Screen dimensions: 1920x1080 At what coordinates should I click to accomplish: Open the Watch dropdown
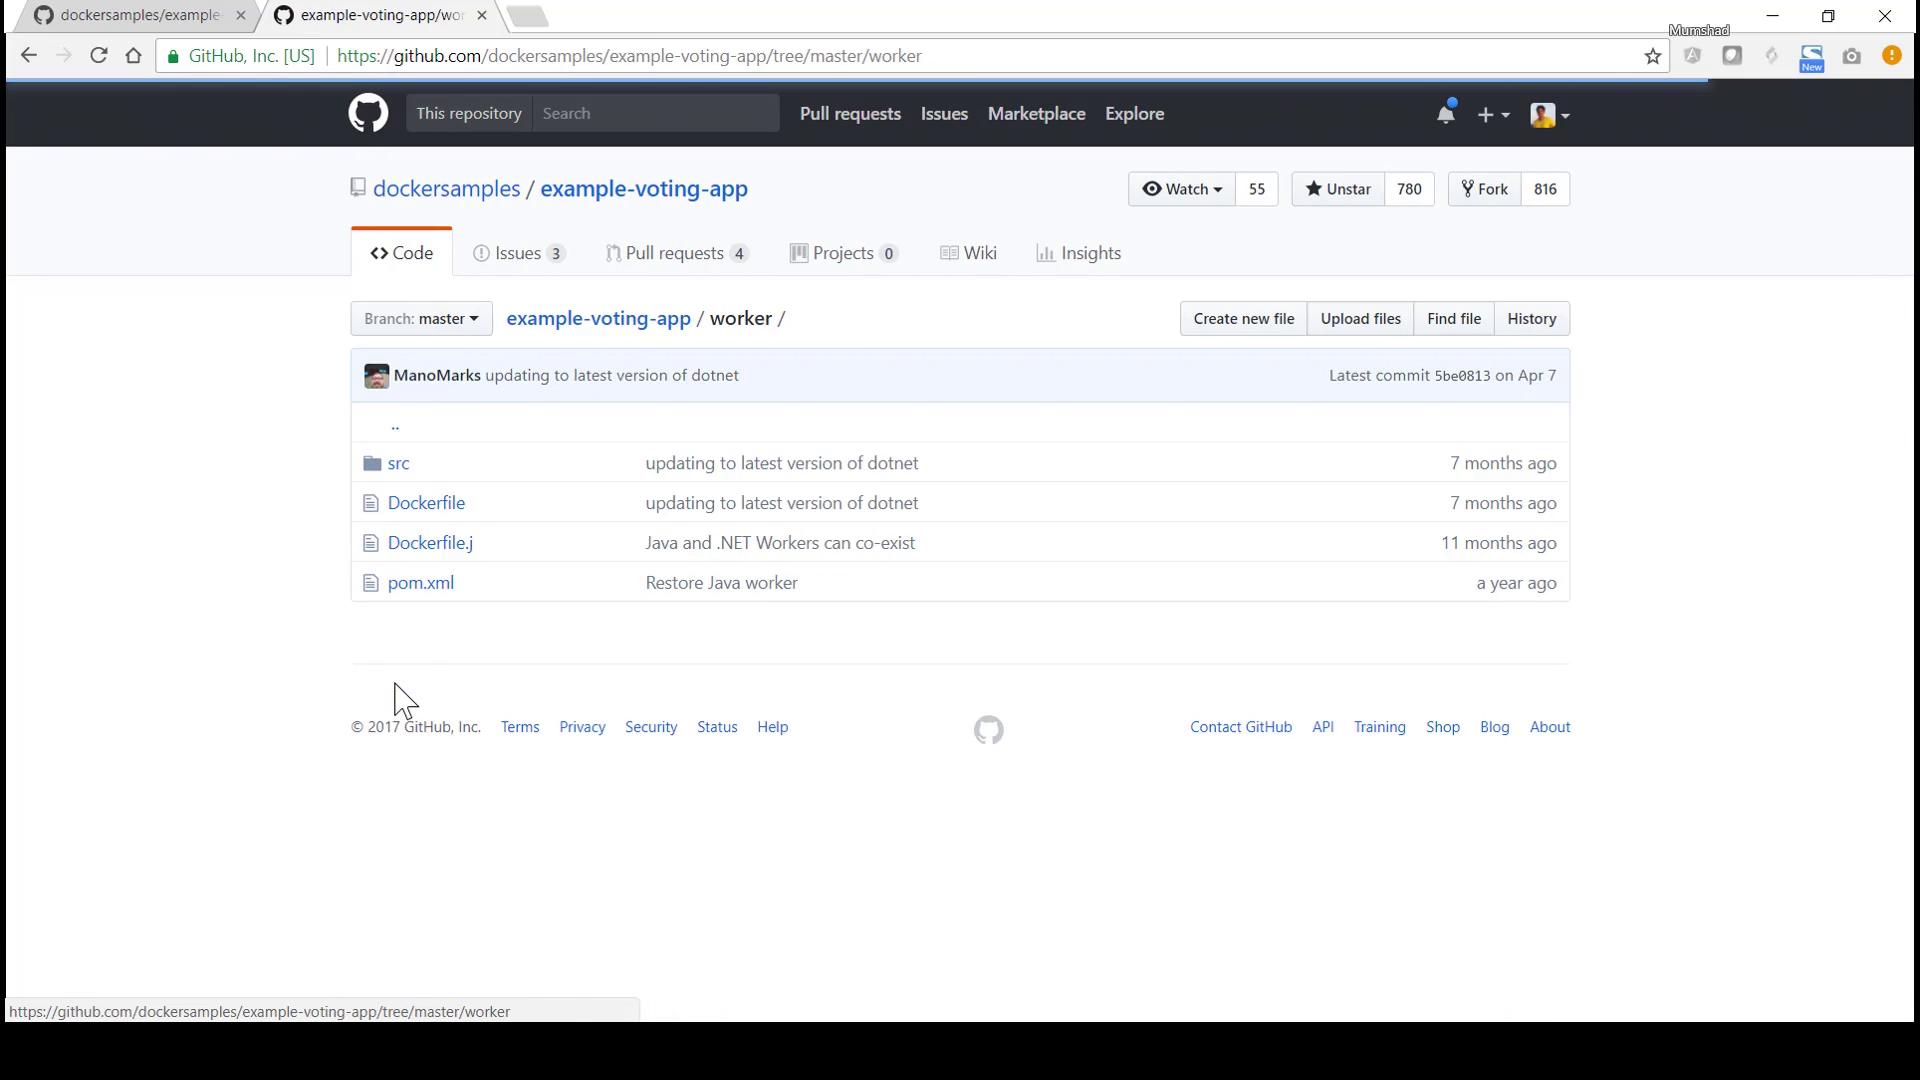click(x=1182, y=189)
